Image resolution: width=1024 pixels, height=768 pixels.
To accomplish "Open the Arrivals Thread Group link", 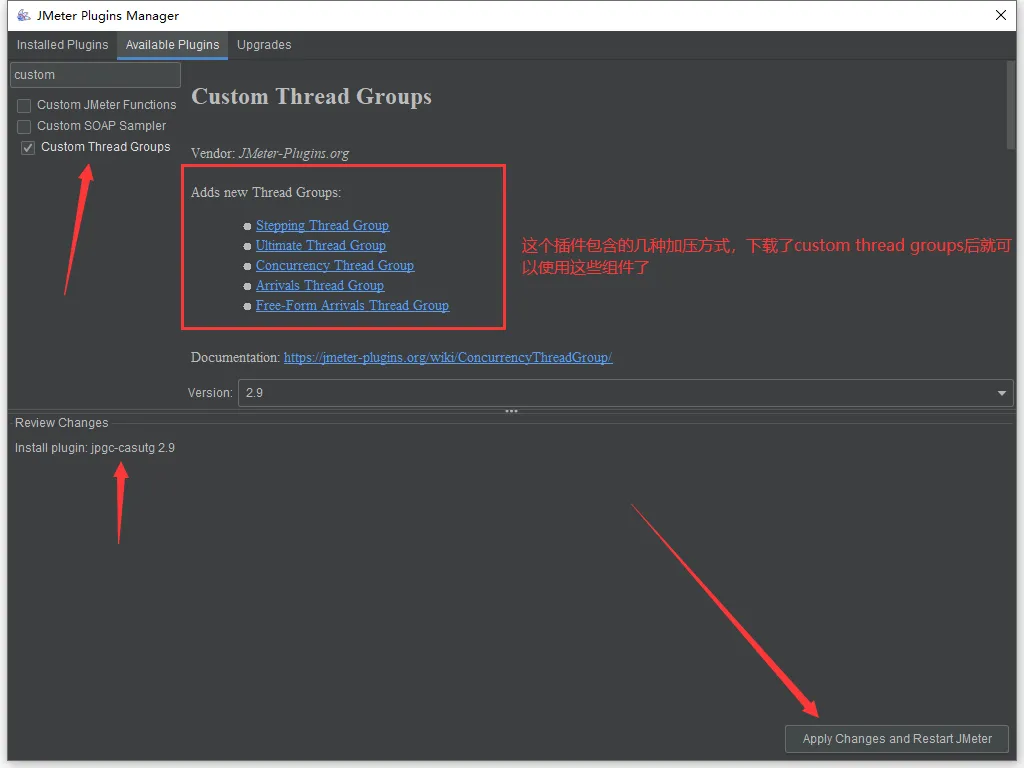I will point(319,285).
